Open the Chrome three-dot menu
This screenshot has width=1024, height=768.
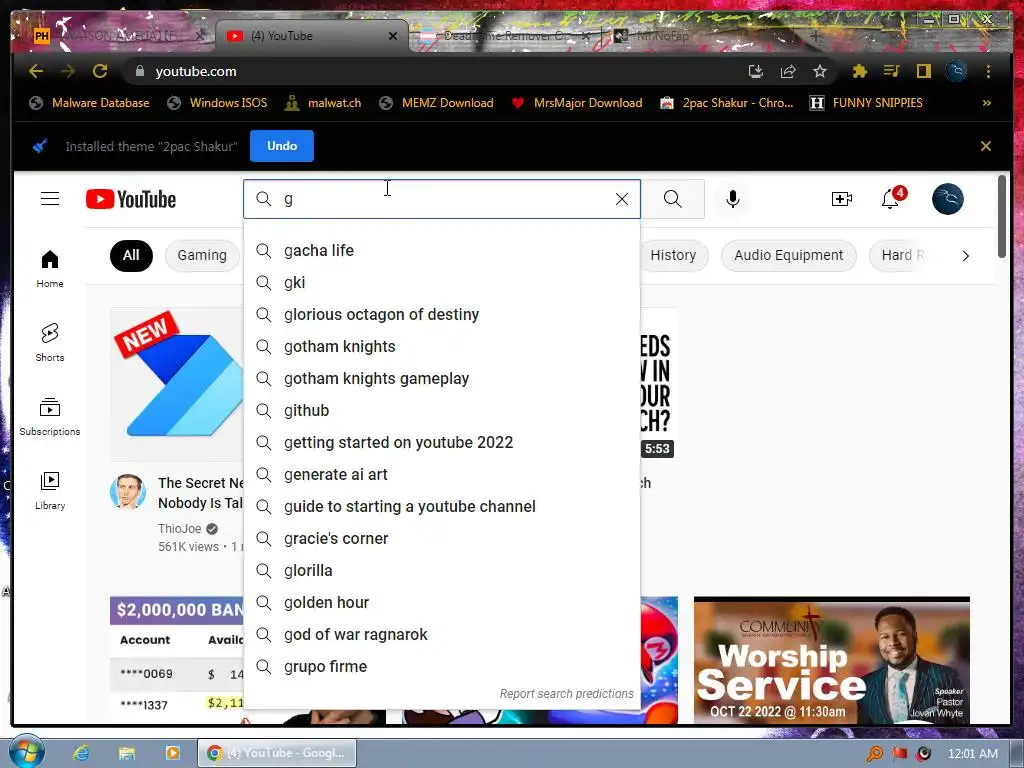[x=988, y=71]
